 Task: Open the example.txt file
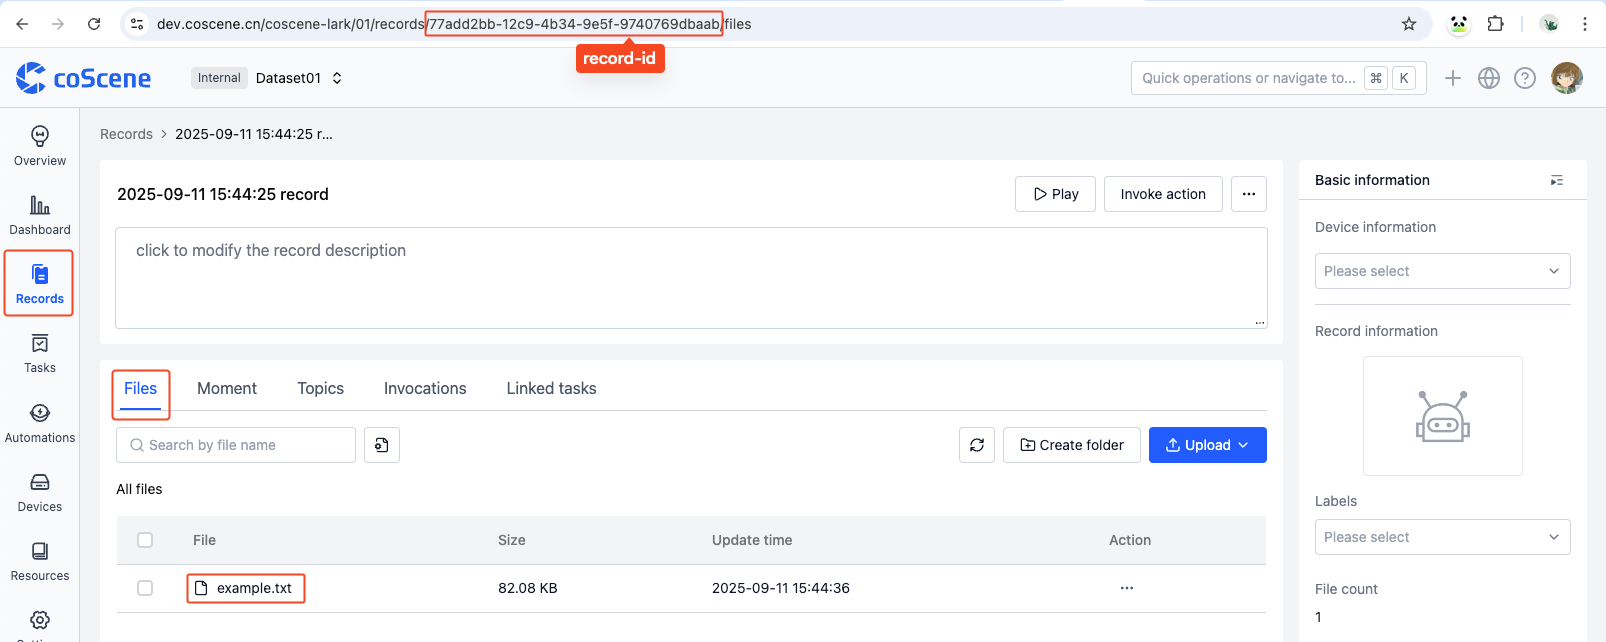(x=254, y=588)
